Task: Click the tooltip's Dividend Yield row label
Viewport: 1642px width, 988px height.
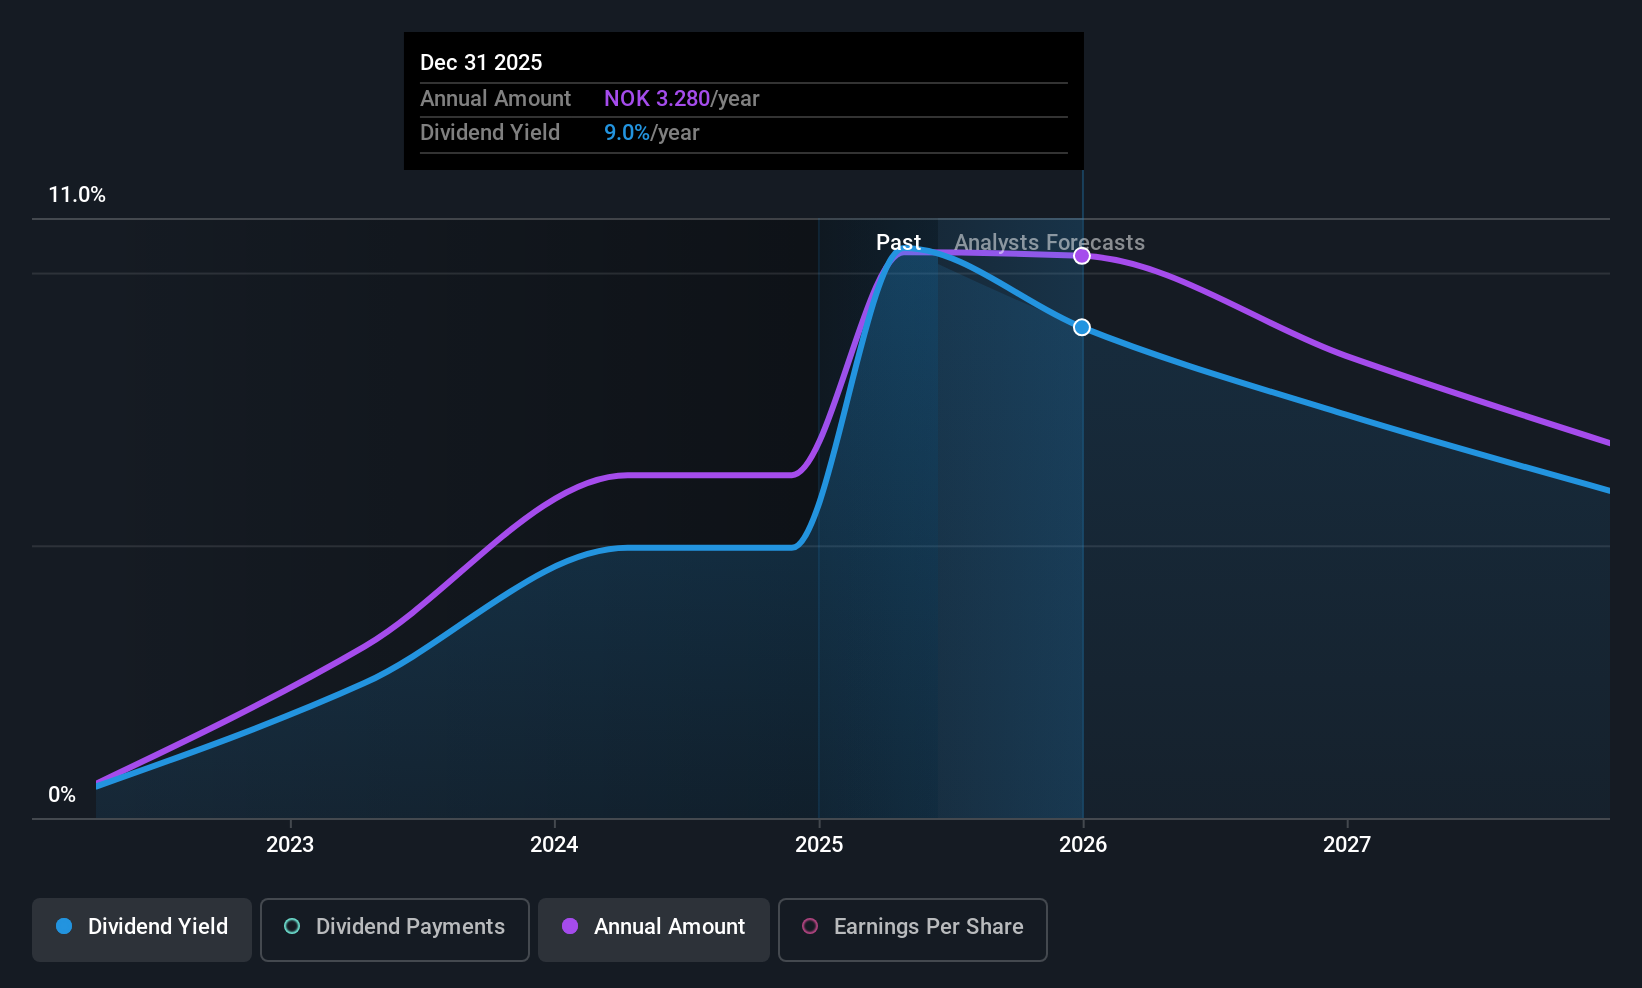Action: tap(490, 133)
